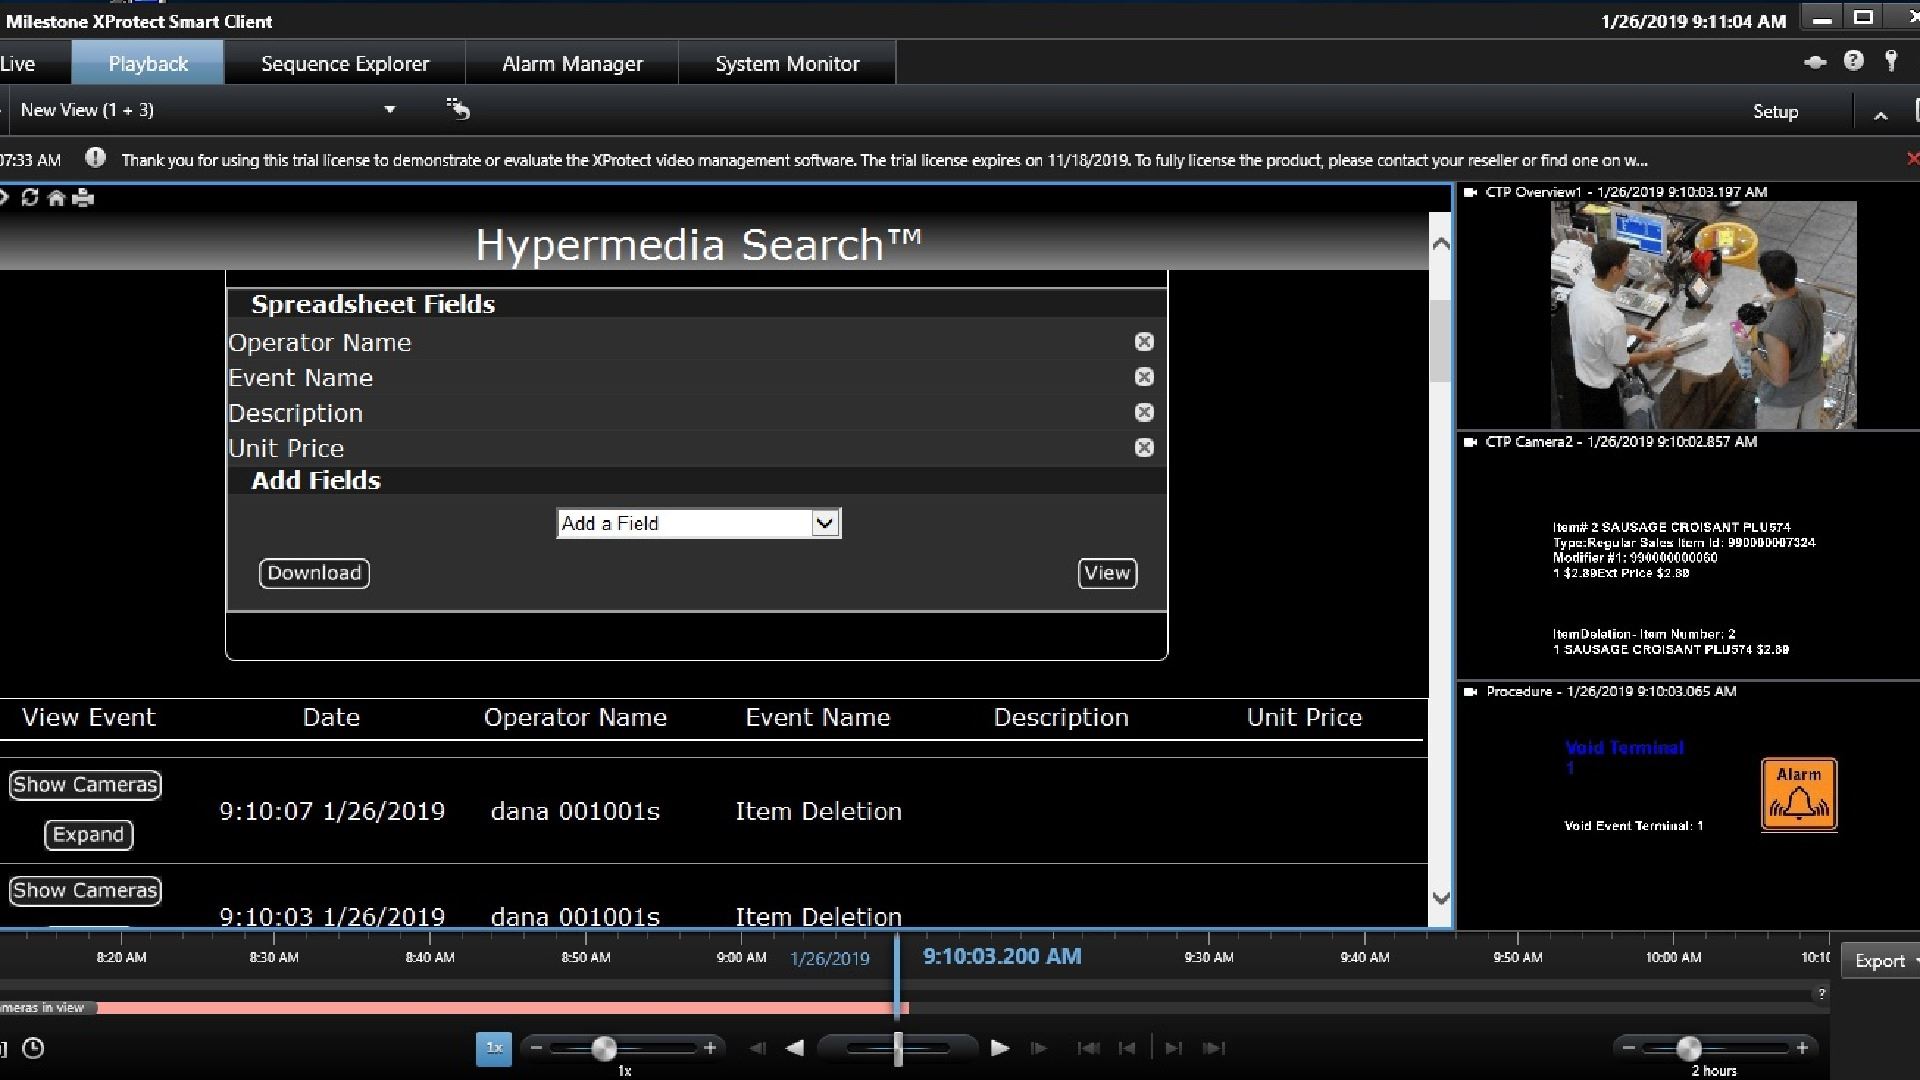
Task: Remove Description spreadsheet field
Action: (x=1144, y=413)
